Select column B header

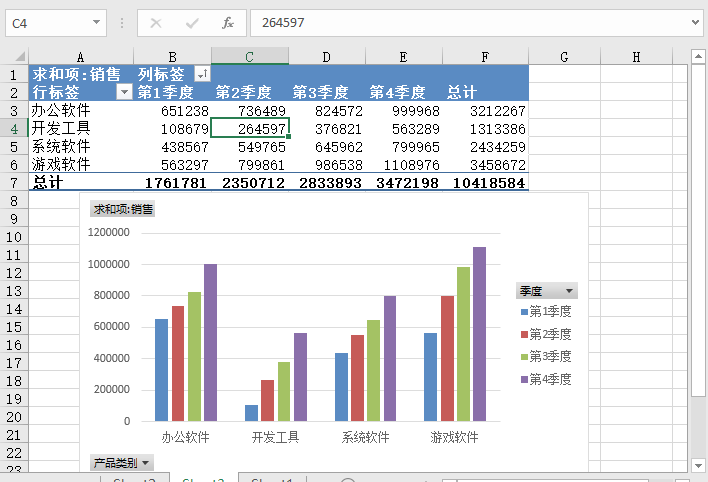pyautogui.click(x=172, y=57)
